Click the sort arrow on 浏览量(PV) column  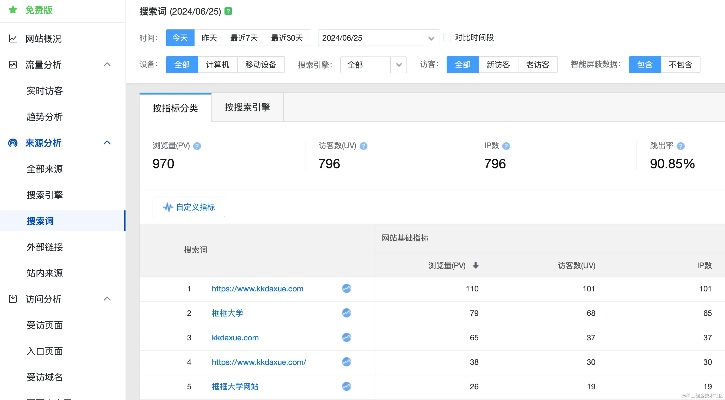tap(475, 265)
